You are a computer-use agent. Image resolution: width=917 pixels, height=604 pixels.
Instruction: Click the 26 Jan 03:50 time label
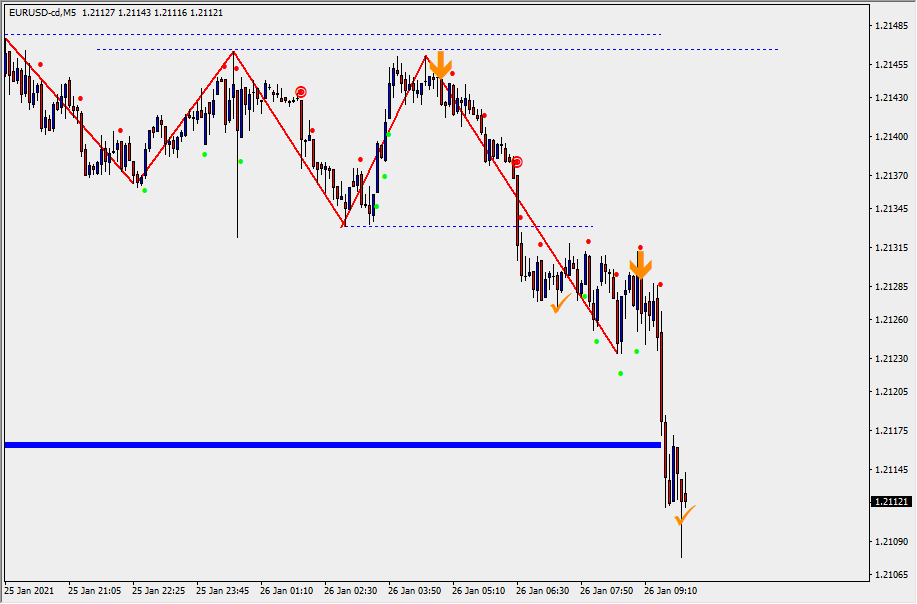tap(415, 590)
